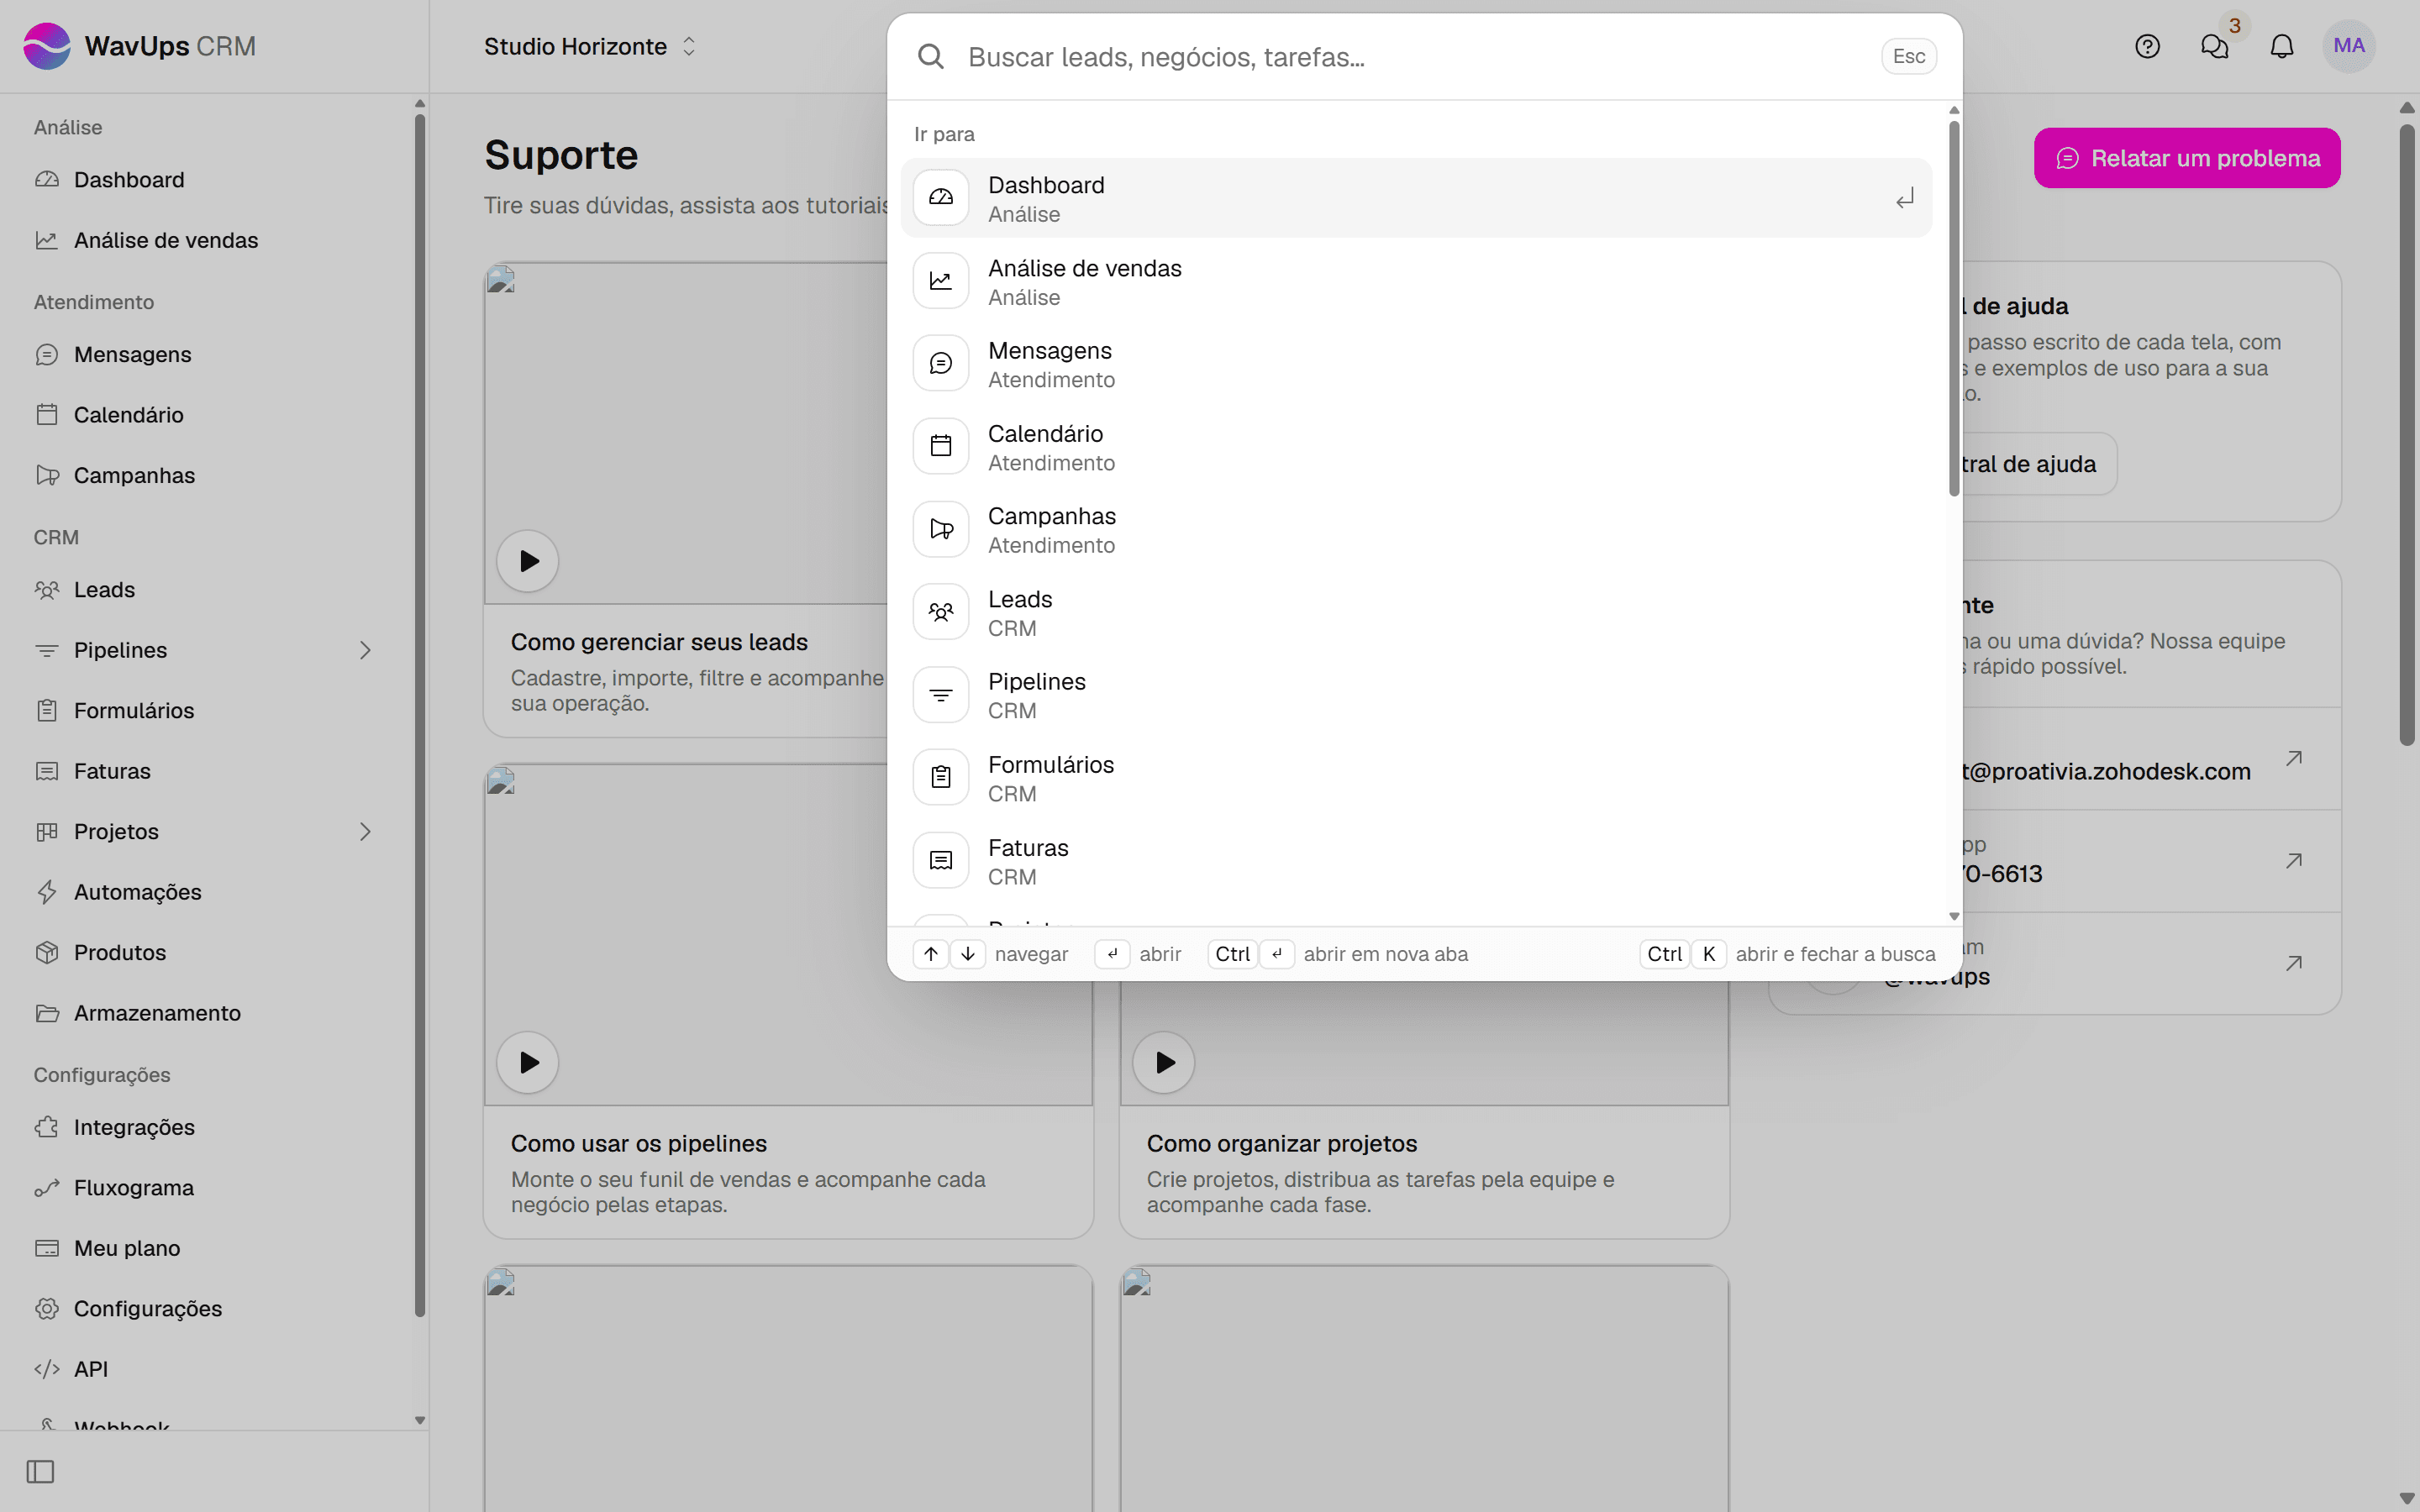This screenshot has height=1512, width=2420.
Task: Click the API code icon in sidebar
Action: (47, 1369)
